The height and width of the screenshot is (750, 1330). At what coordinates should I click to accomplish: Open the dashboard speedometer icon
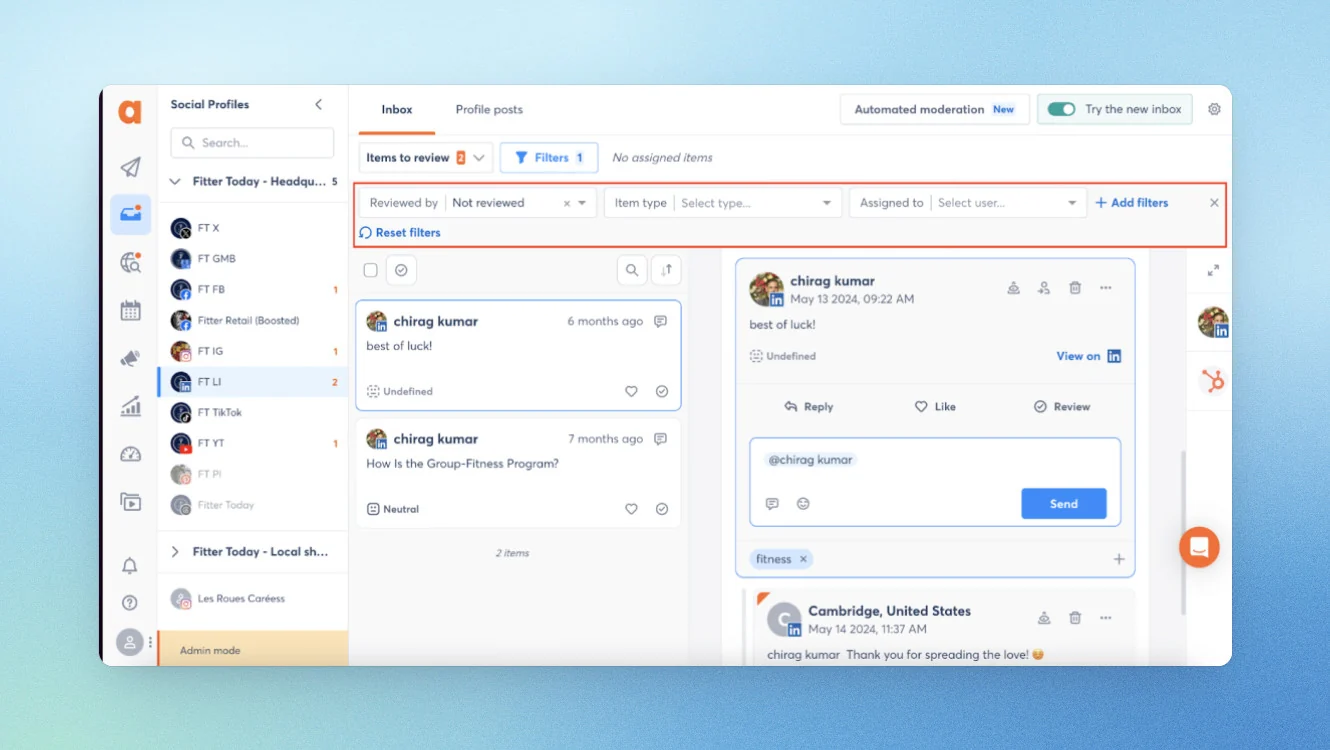[x=130, y=454]
